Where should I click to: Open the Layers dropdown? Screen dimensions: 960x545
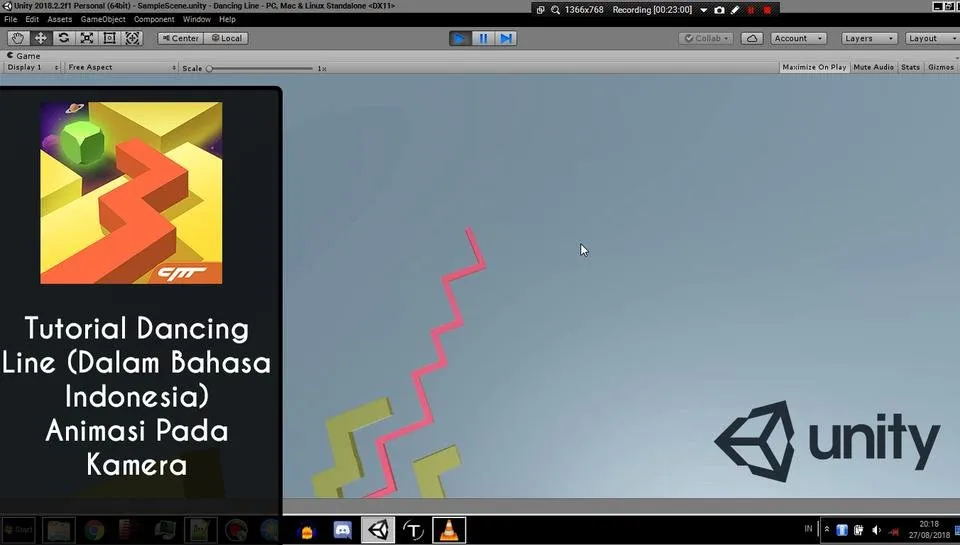[869, 38]
